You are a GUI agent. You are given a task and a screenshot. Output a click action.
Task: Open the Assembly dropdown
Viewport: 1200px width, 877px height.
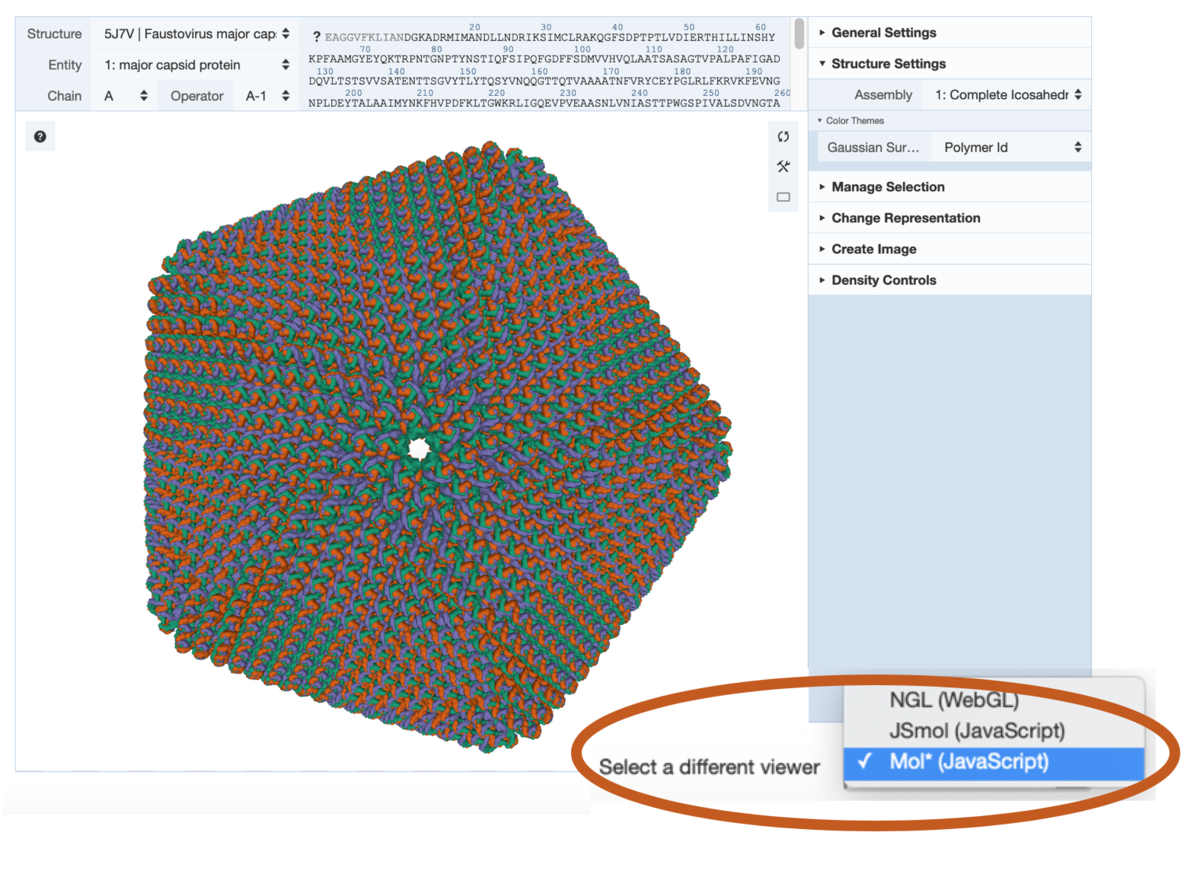point(1008,95)
